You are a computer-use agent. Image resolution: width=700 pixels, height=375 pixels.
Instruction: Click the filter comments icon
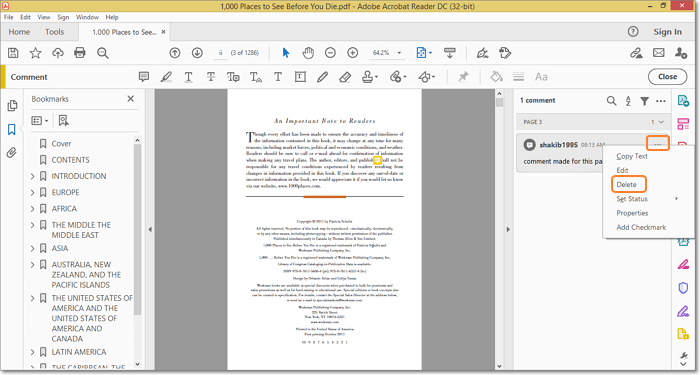(x=644, y=101)
